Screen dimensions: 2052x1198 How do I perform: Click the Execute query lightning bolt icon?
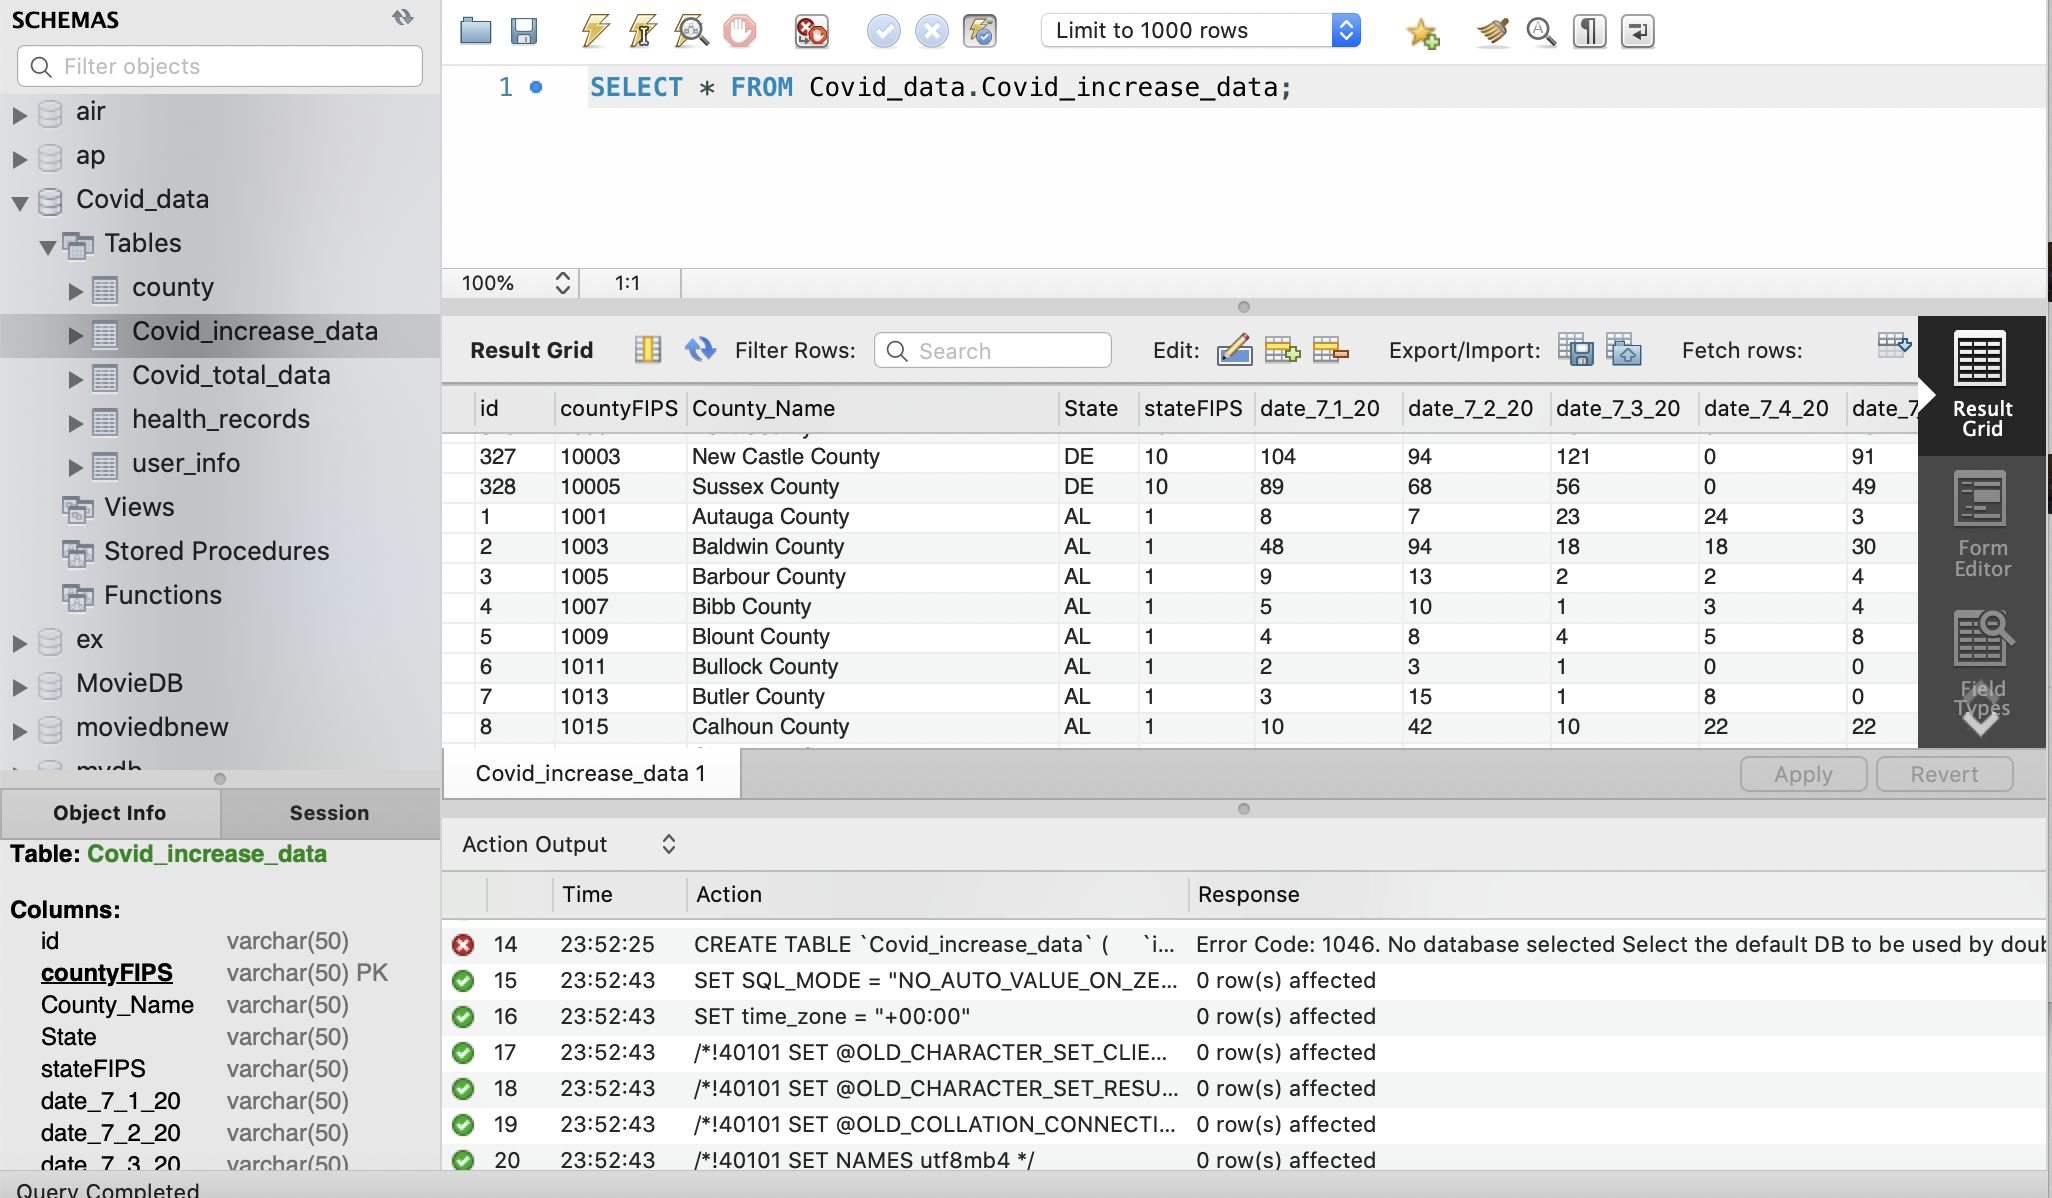click(x=595, y=31)
